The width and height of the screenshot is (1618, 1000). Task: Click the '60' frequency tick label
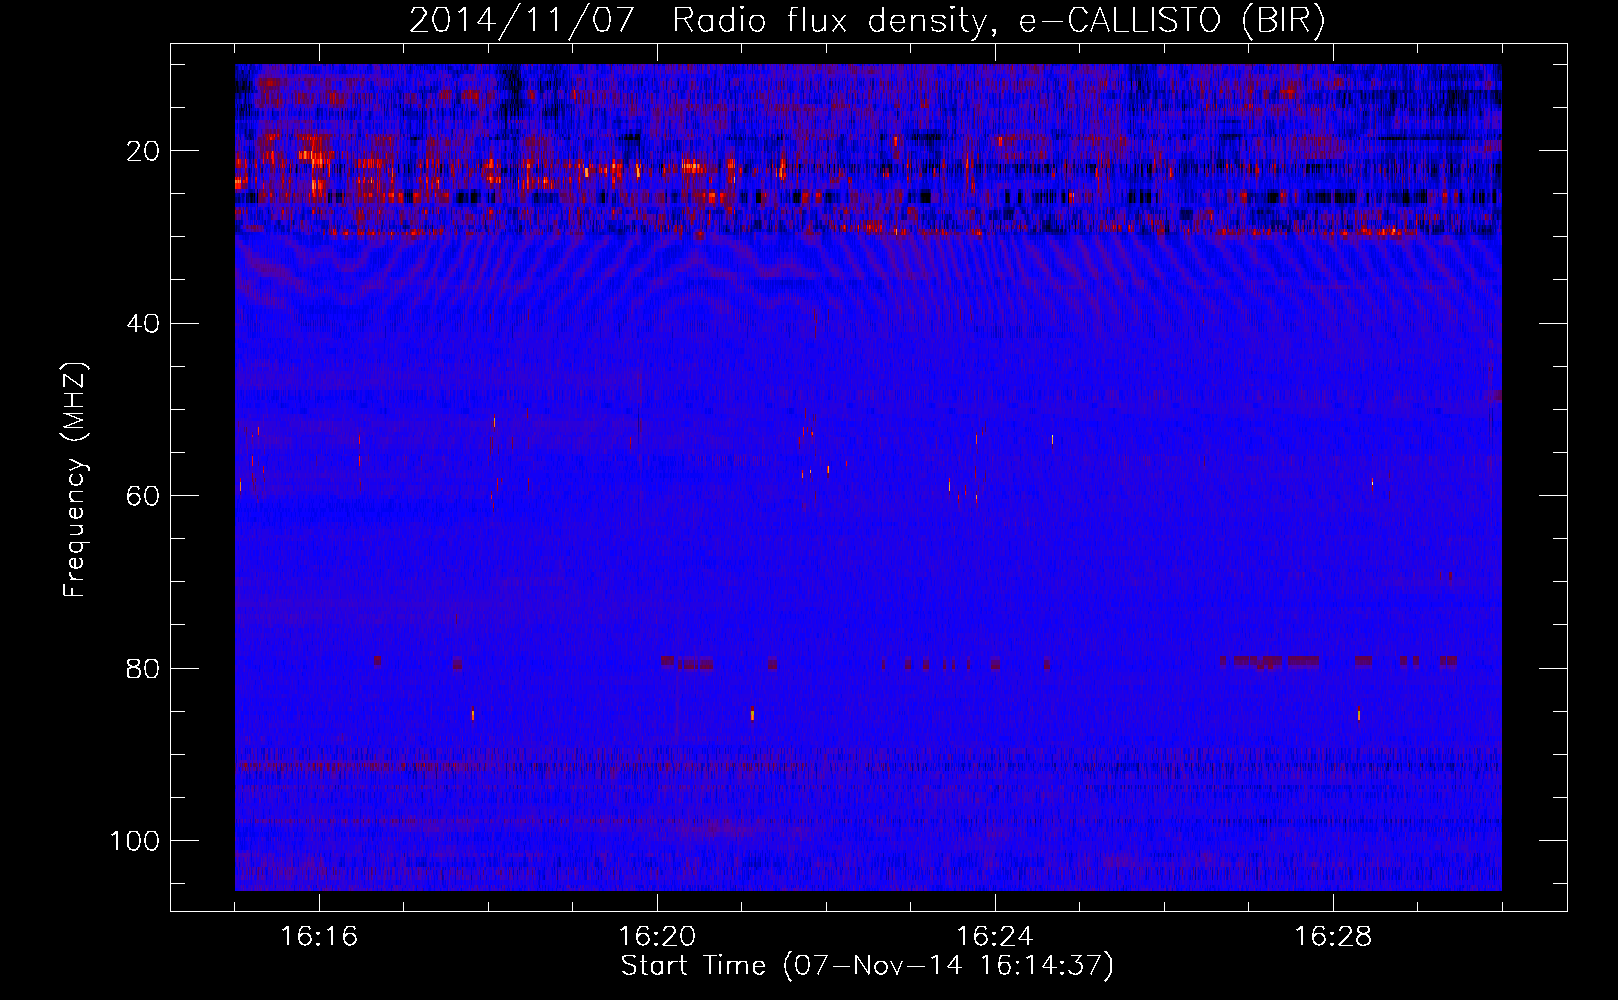coord(144,496)
